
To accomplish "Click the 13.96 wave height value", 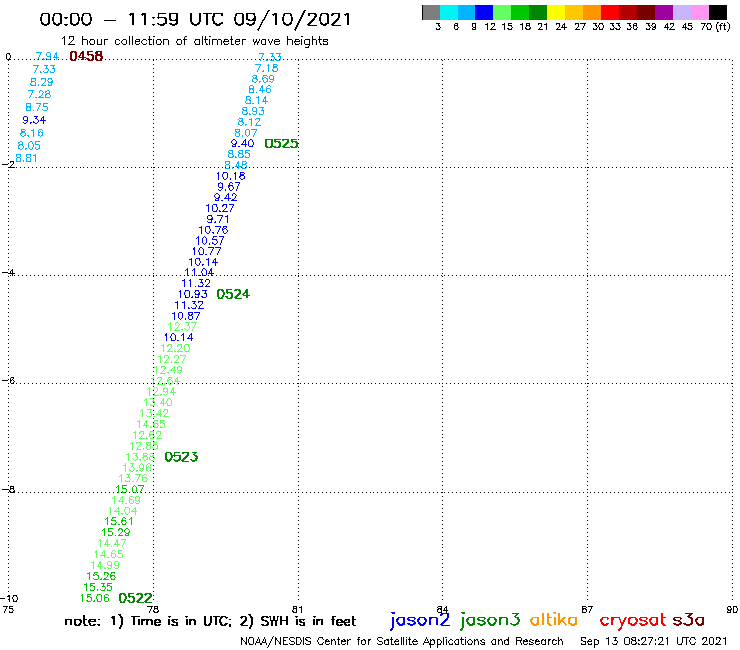I will coord(137,467).
